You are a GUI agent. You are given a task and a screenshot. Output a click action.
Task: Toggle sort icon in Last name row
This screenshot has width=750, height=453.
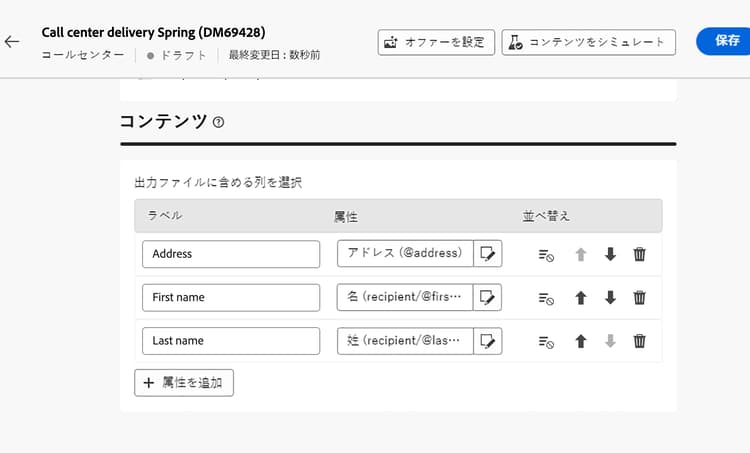[x=546, y=342]
